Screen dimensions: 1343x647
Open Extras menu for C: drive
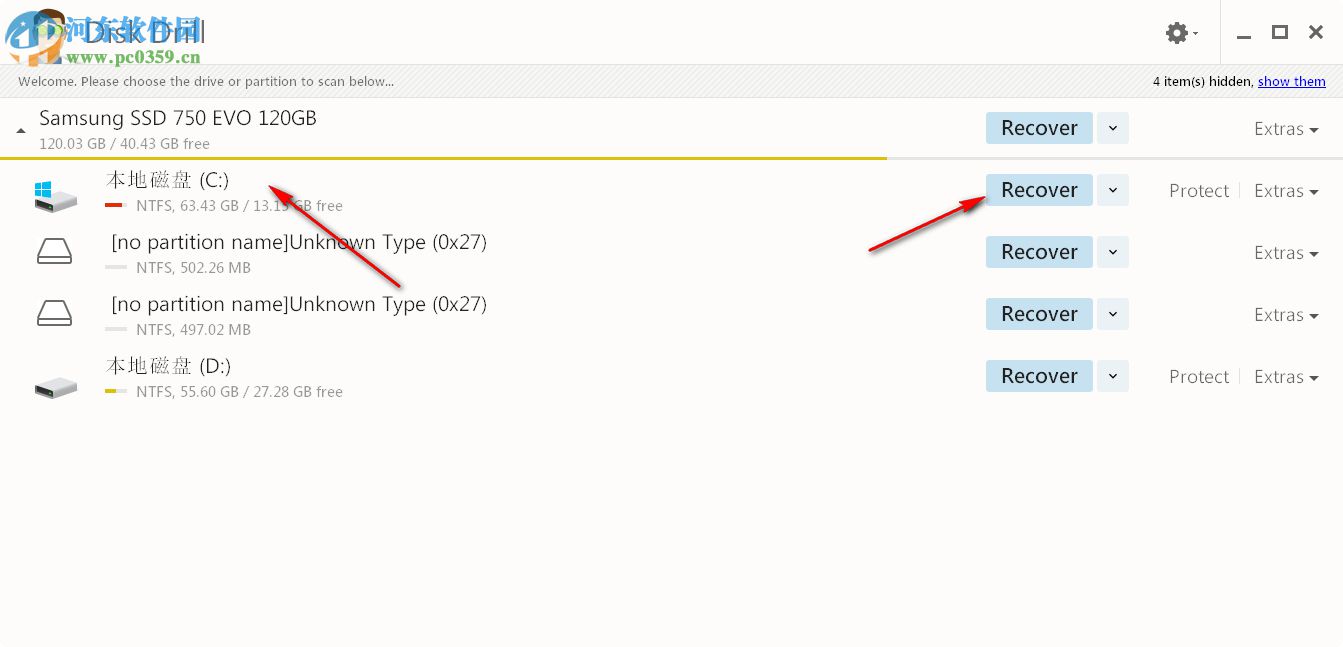point(1286,191)
